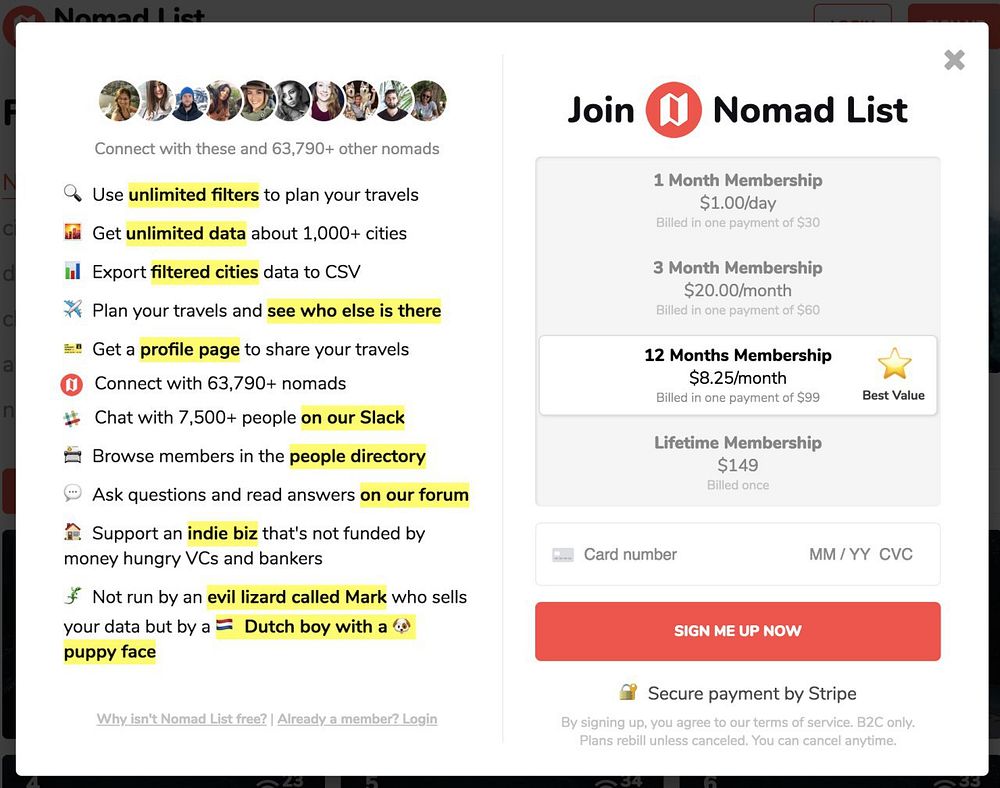The image size is (1000, 788).
Task: Focus the MM / YY expiry field
Action: [839, 554]
